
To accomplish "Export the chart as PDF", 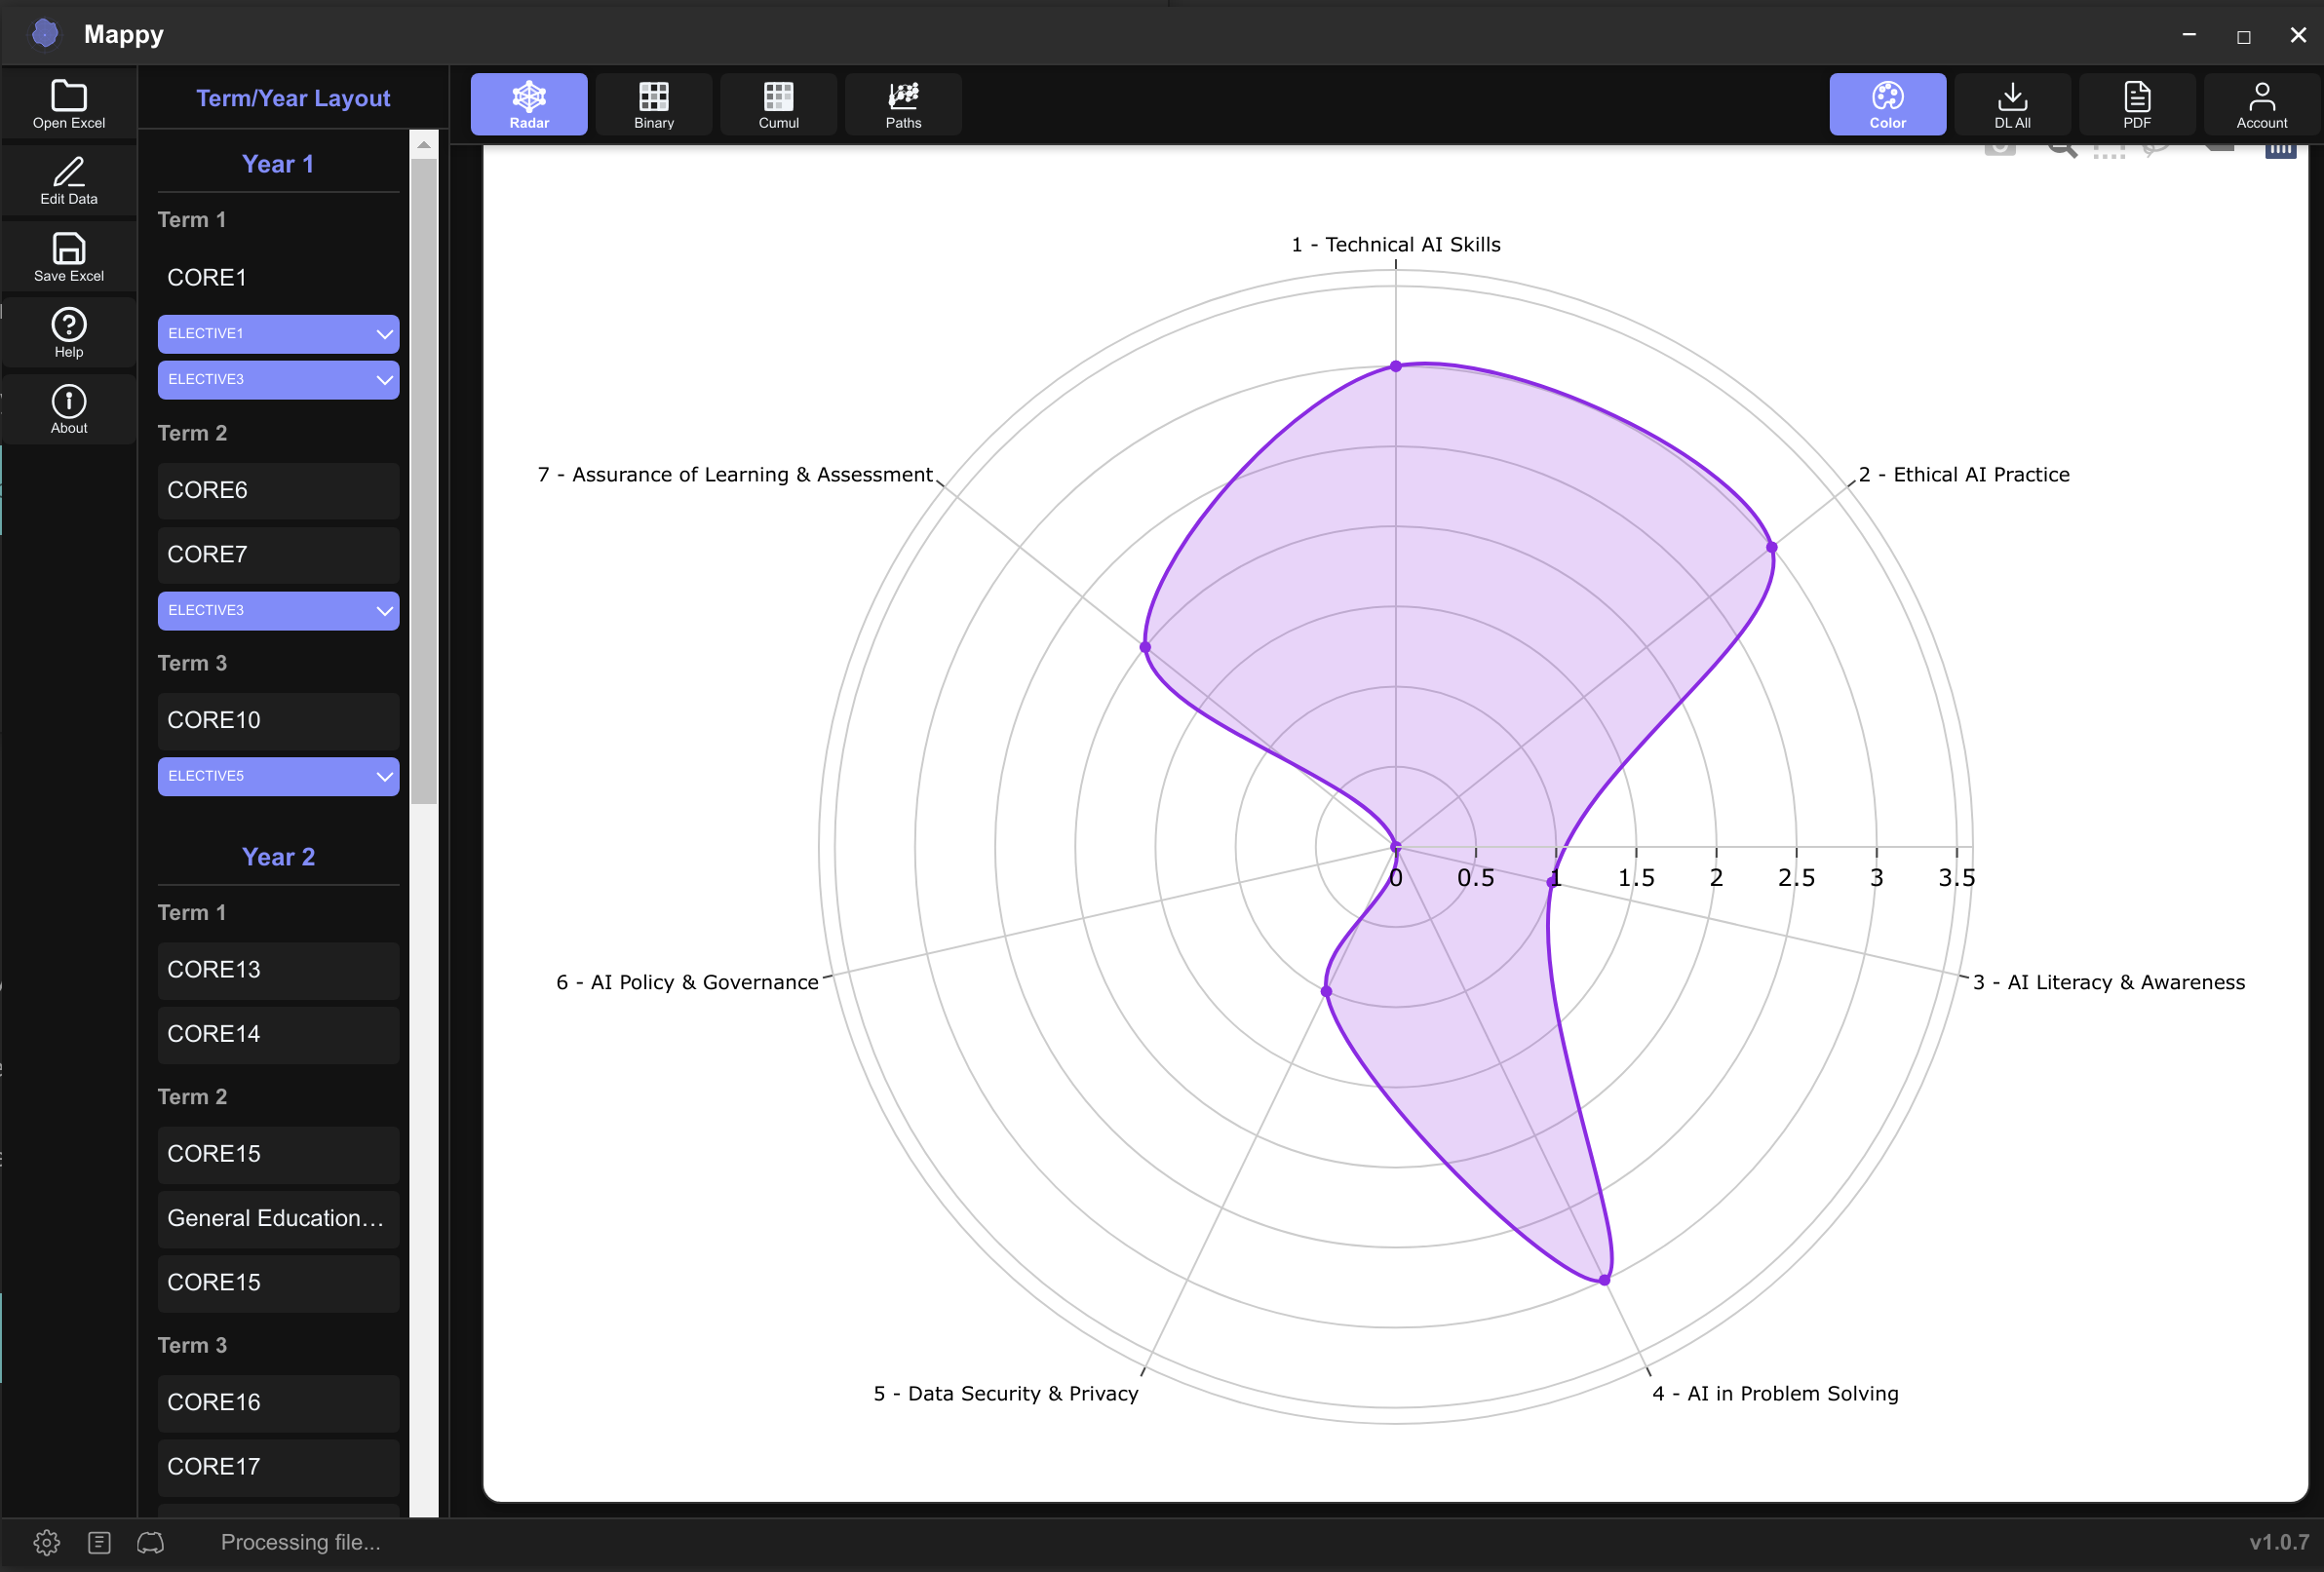I will tap(2138, 104).
